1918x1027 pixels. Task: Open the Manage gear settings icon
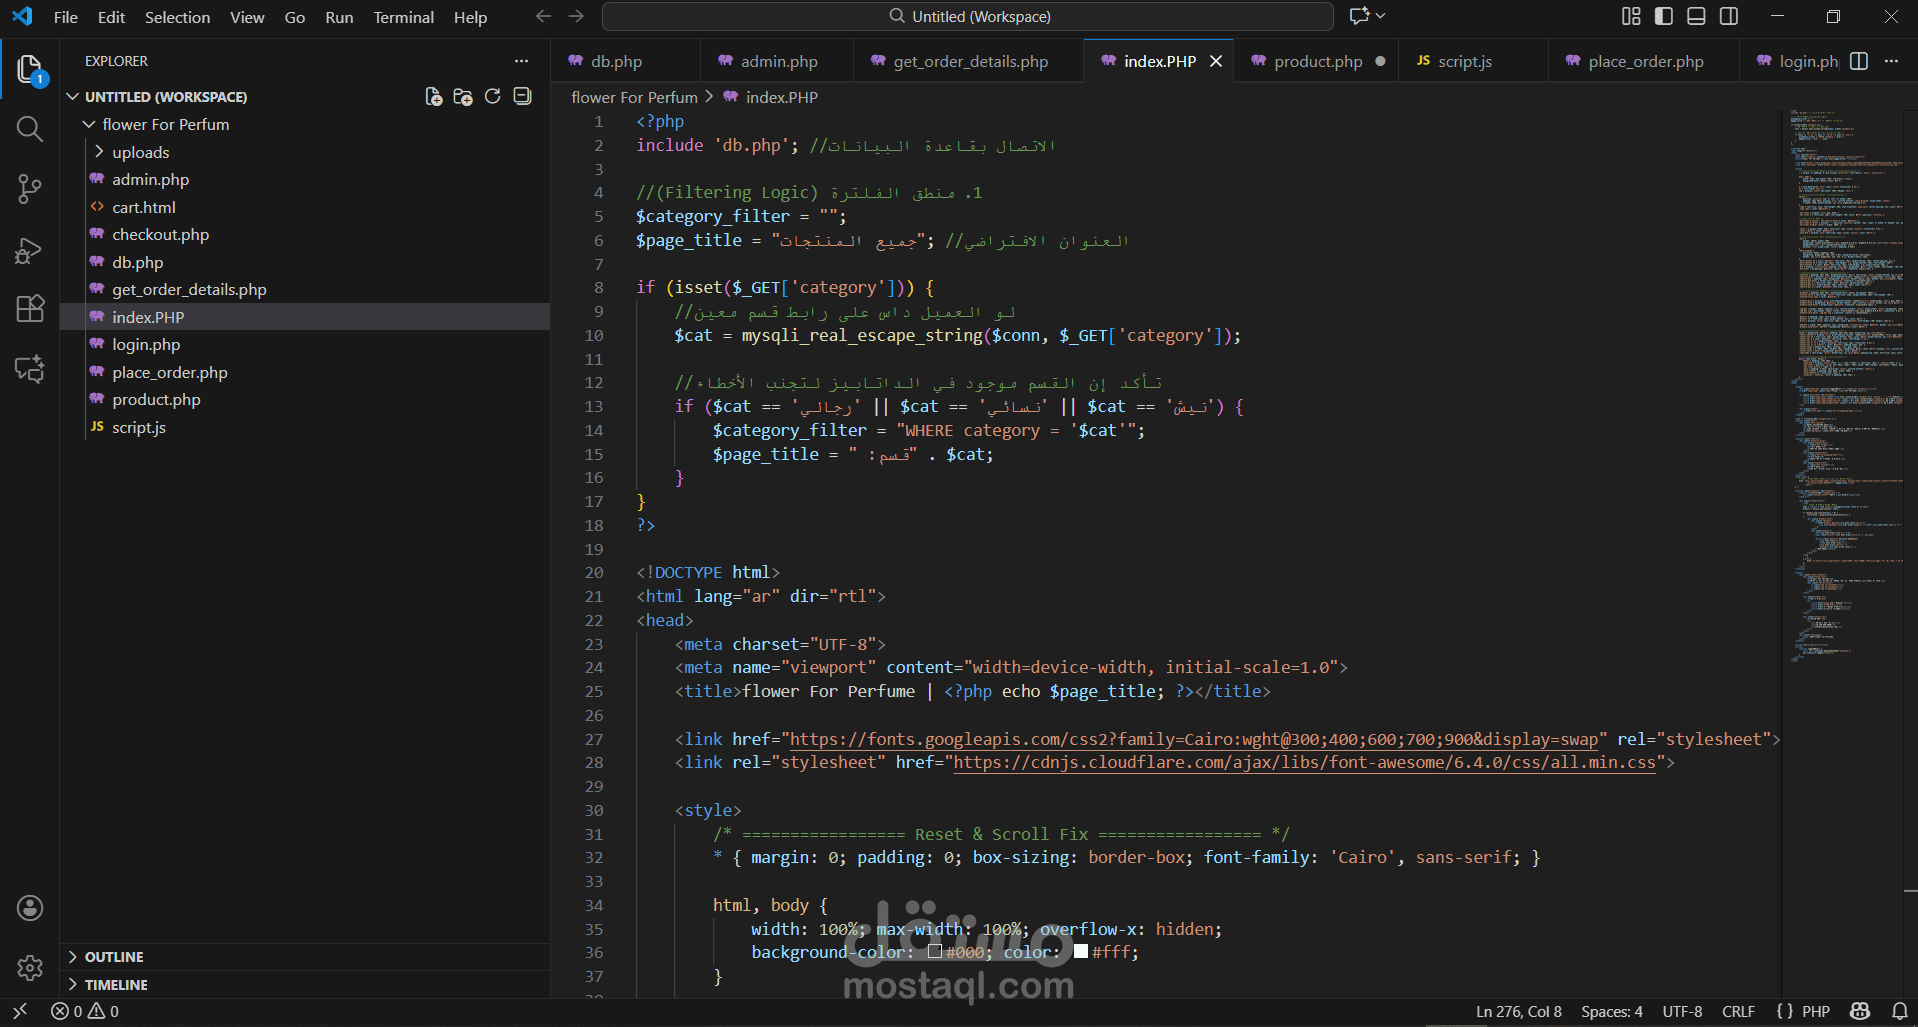pos(30,967)
